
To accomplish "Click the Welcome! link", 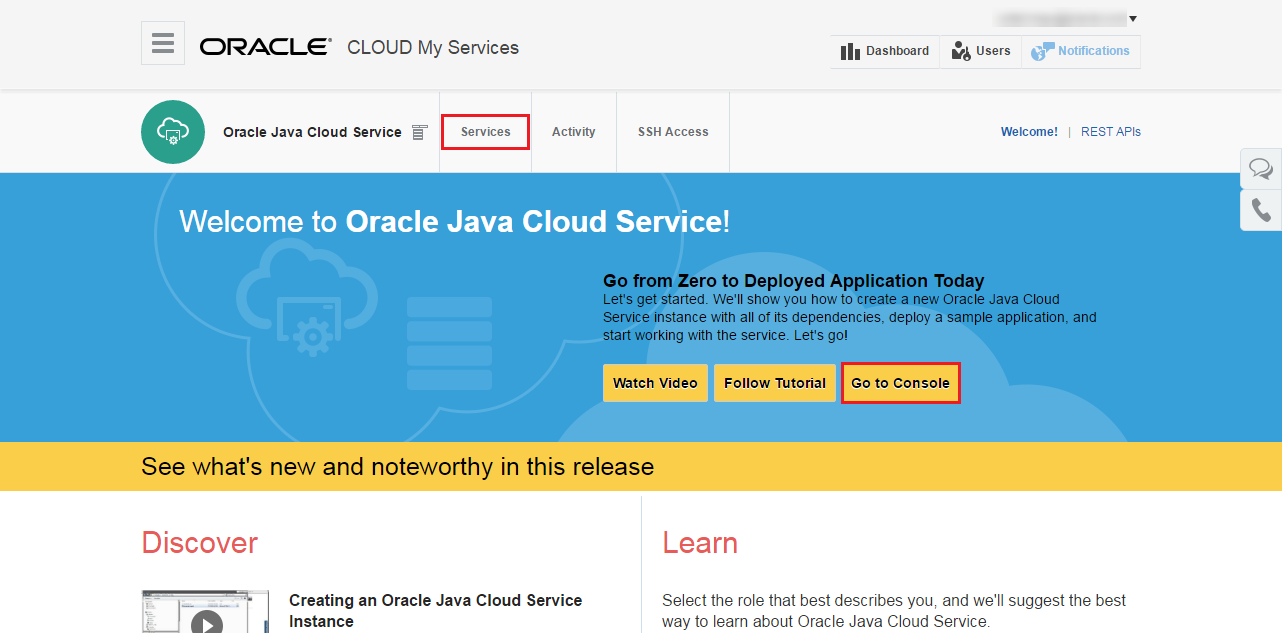I will pyautogui.click(x=1029, y=132).
